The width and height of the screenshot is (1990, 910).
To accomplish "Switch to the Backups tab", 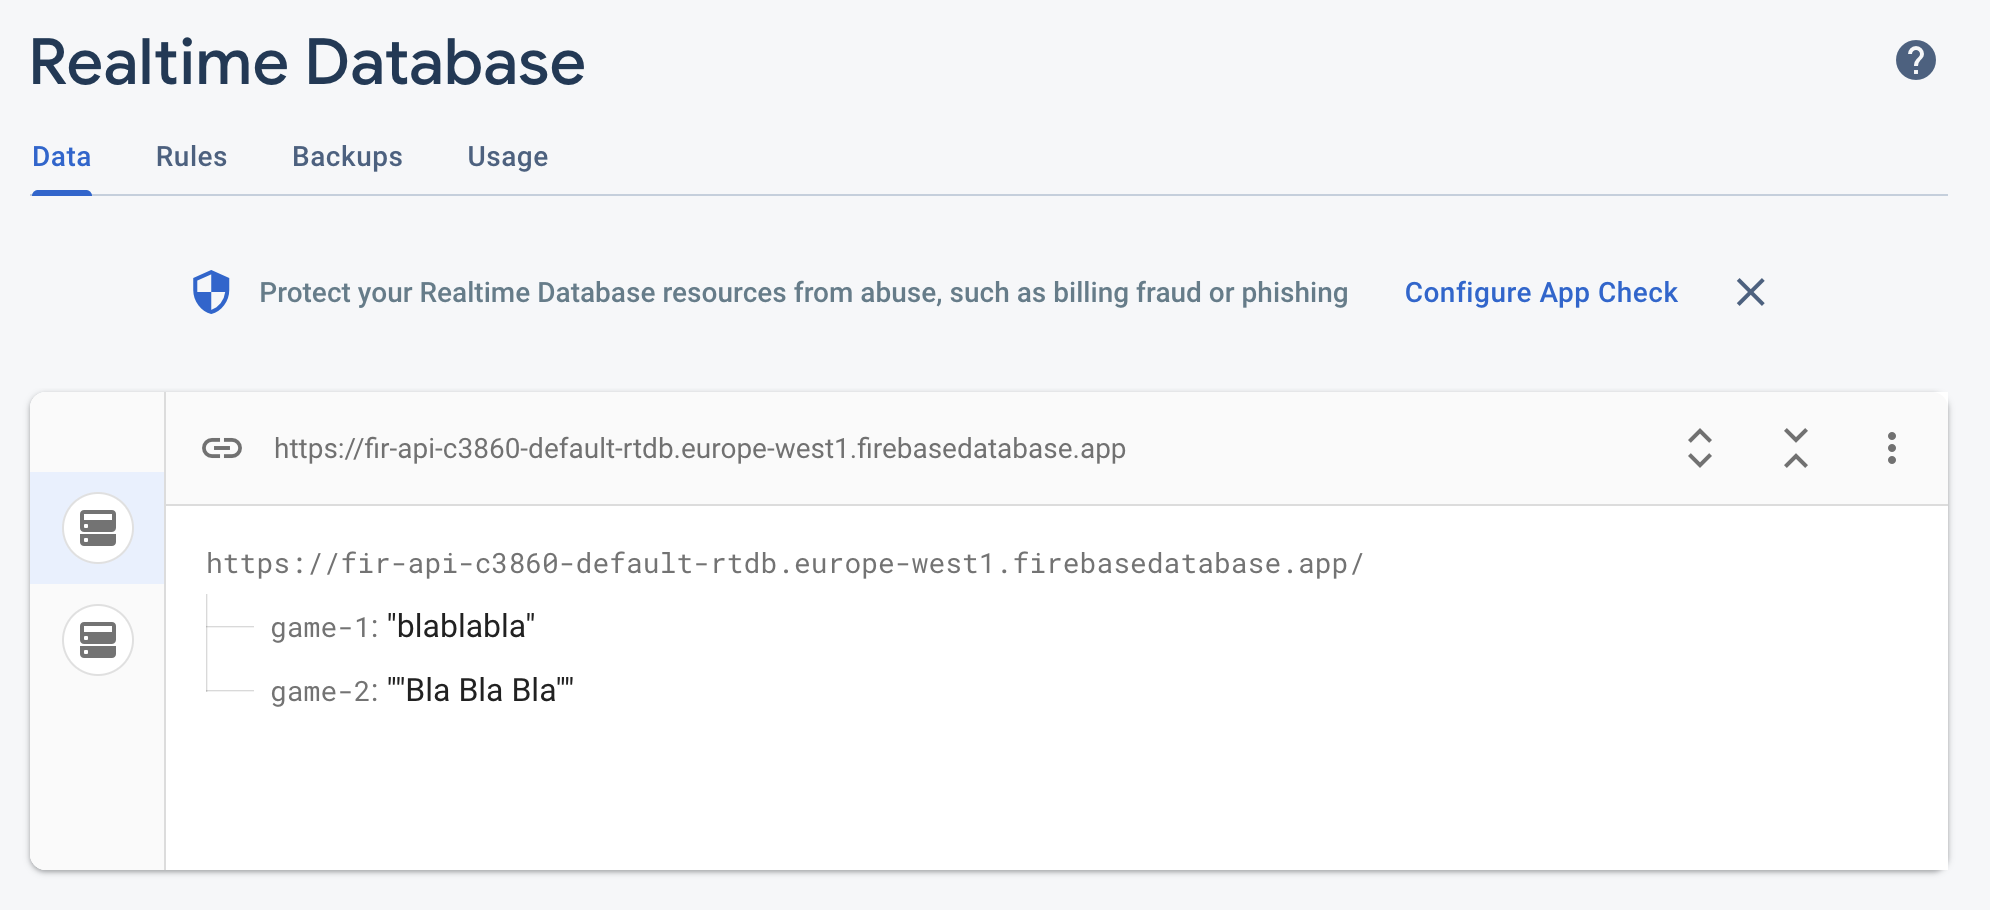I will click(347, 157).
